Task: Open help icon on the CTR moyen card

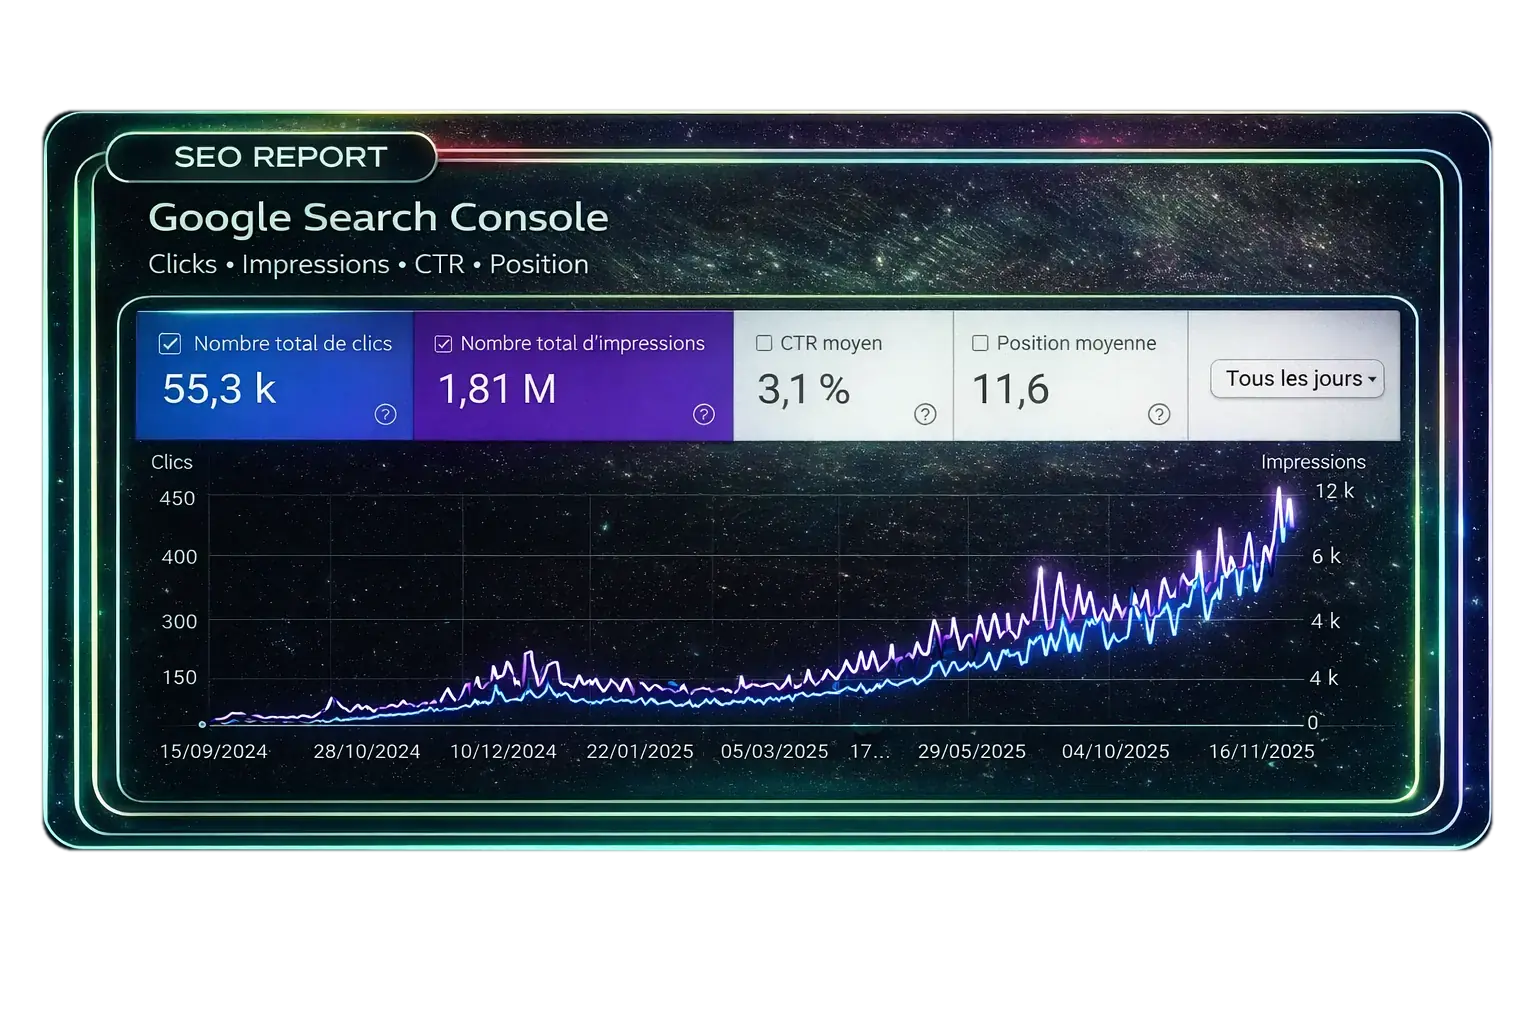Action: (925, 414)
